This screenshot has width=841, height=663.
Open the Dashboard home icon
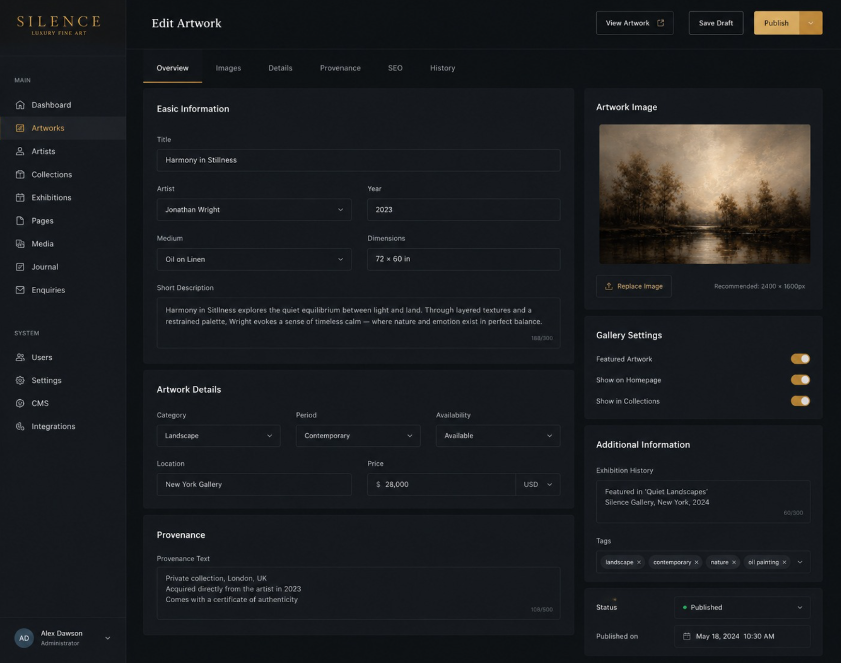pos(20,105)
